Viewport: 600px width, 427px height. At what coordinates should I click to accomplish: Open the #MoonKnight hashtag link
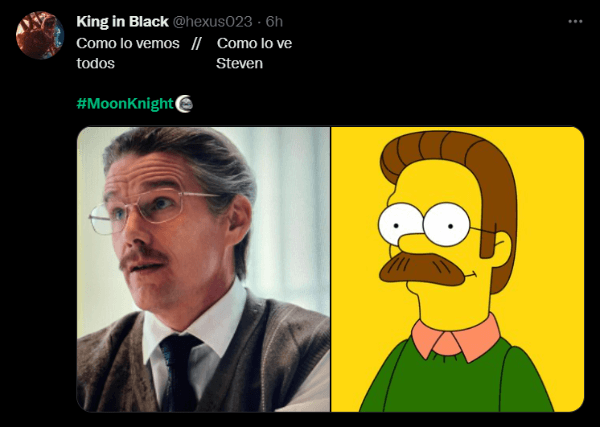[125, 104]
